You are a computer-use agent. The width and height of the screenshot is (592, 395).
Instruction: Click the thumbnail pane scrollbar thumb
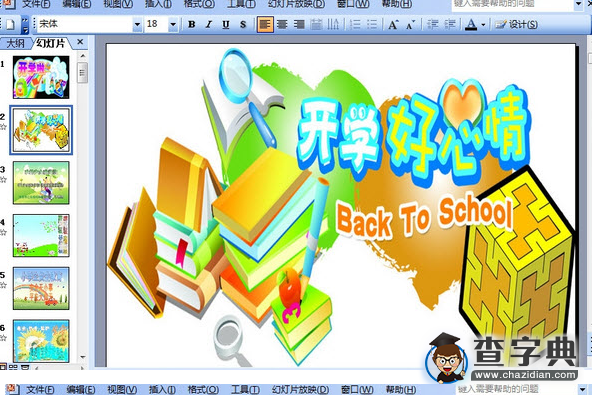[82, 73]
